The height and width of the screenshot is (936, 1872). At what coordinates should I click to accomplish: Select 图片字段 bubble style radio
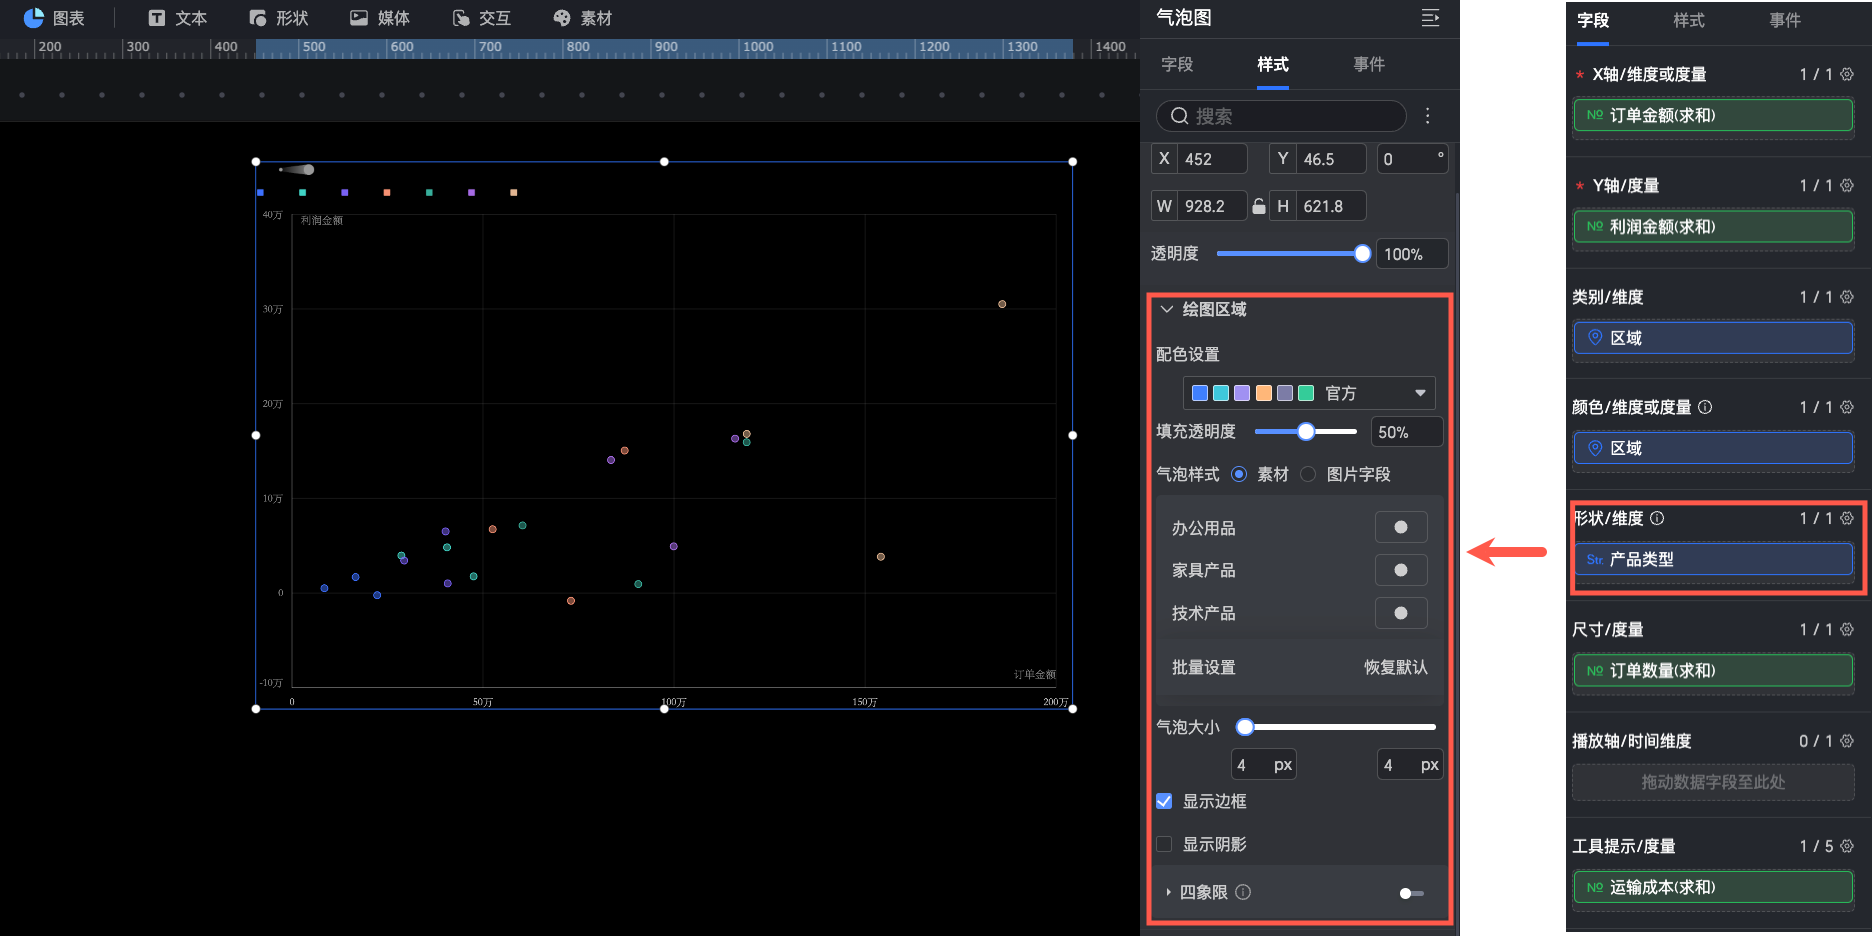(1308, 474)
